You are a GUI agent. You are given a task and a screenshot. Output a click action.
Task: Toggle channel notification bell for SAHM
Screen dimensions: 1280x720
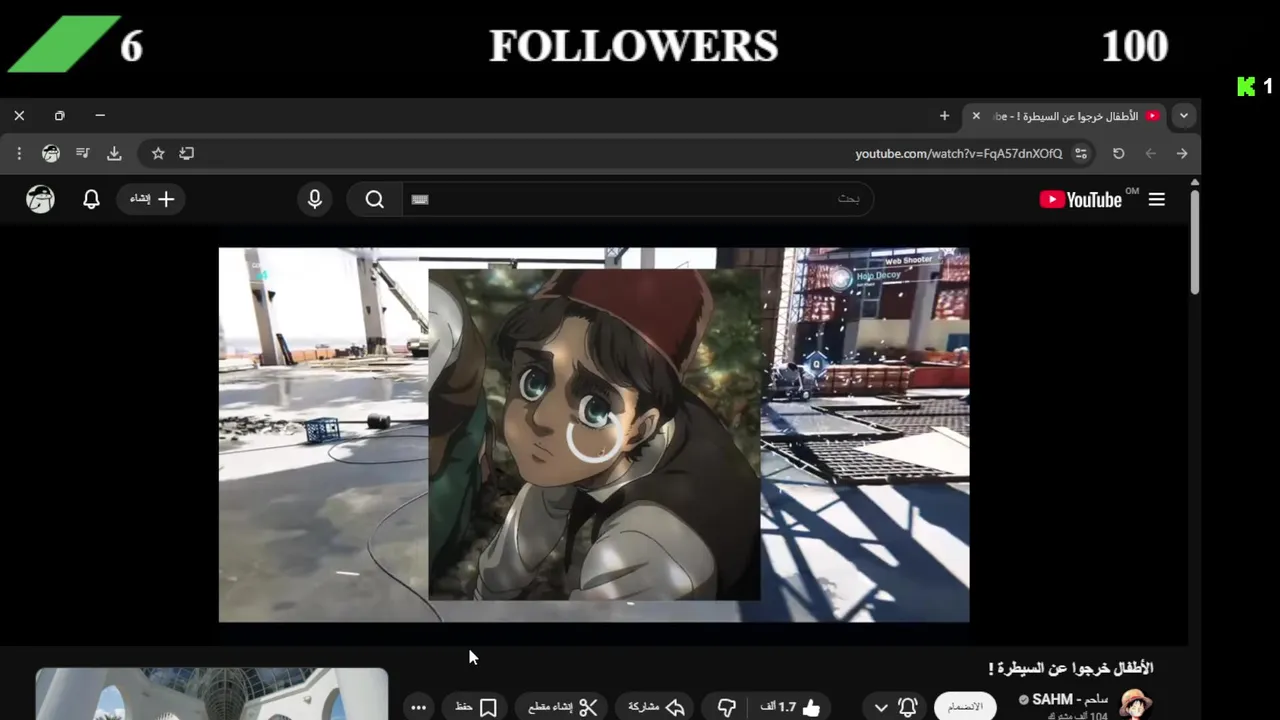pos(907,707)
